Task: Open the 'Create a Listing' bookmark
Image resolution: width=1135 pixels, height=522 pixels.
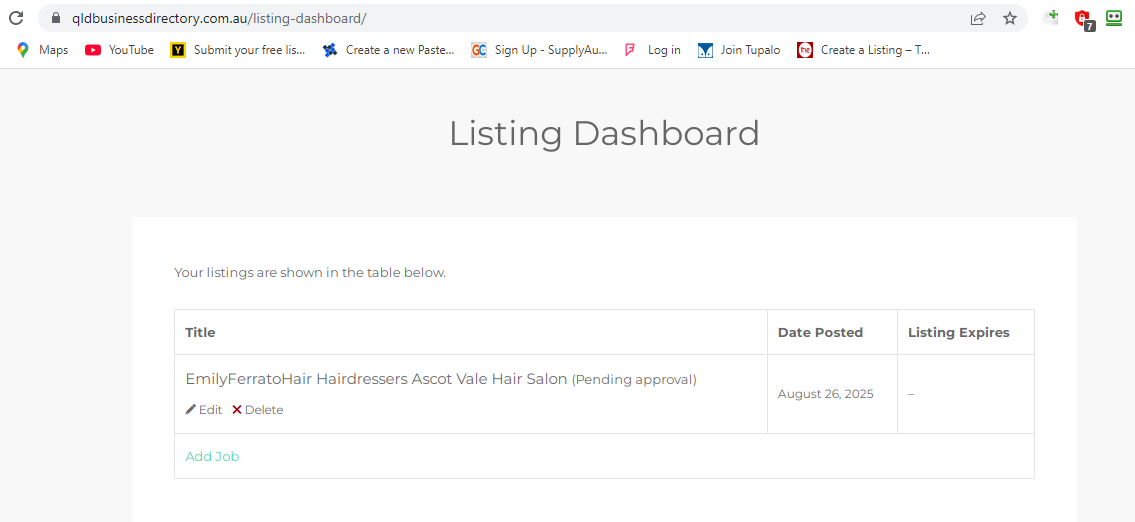Action: (x=864, y=50)
